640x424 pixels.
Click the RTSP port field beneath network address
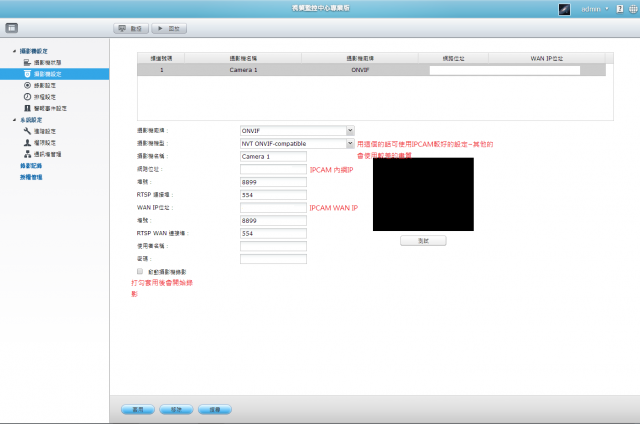273,195
